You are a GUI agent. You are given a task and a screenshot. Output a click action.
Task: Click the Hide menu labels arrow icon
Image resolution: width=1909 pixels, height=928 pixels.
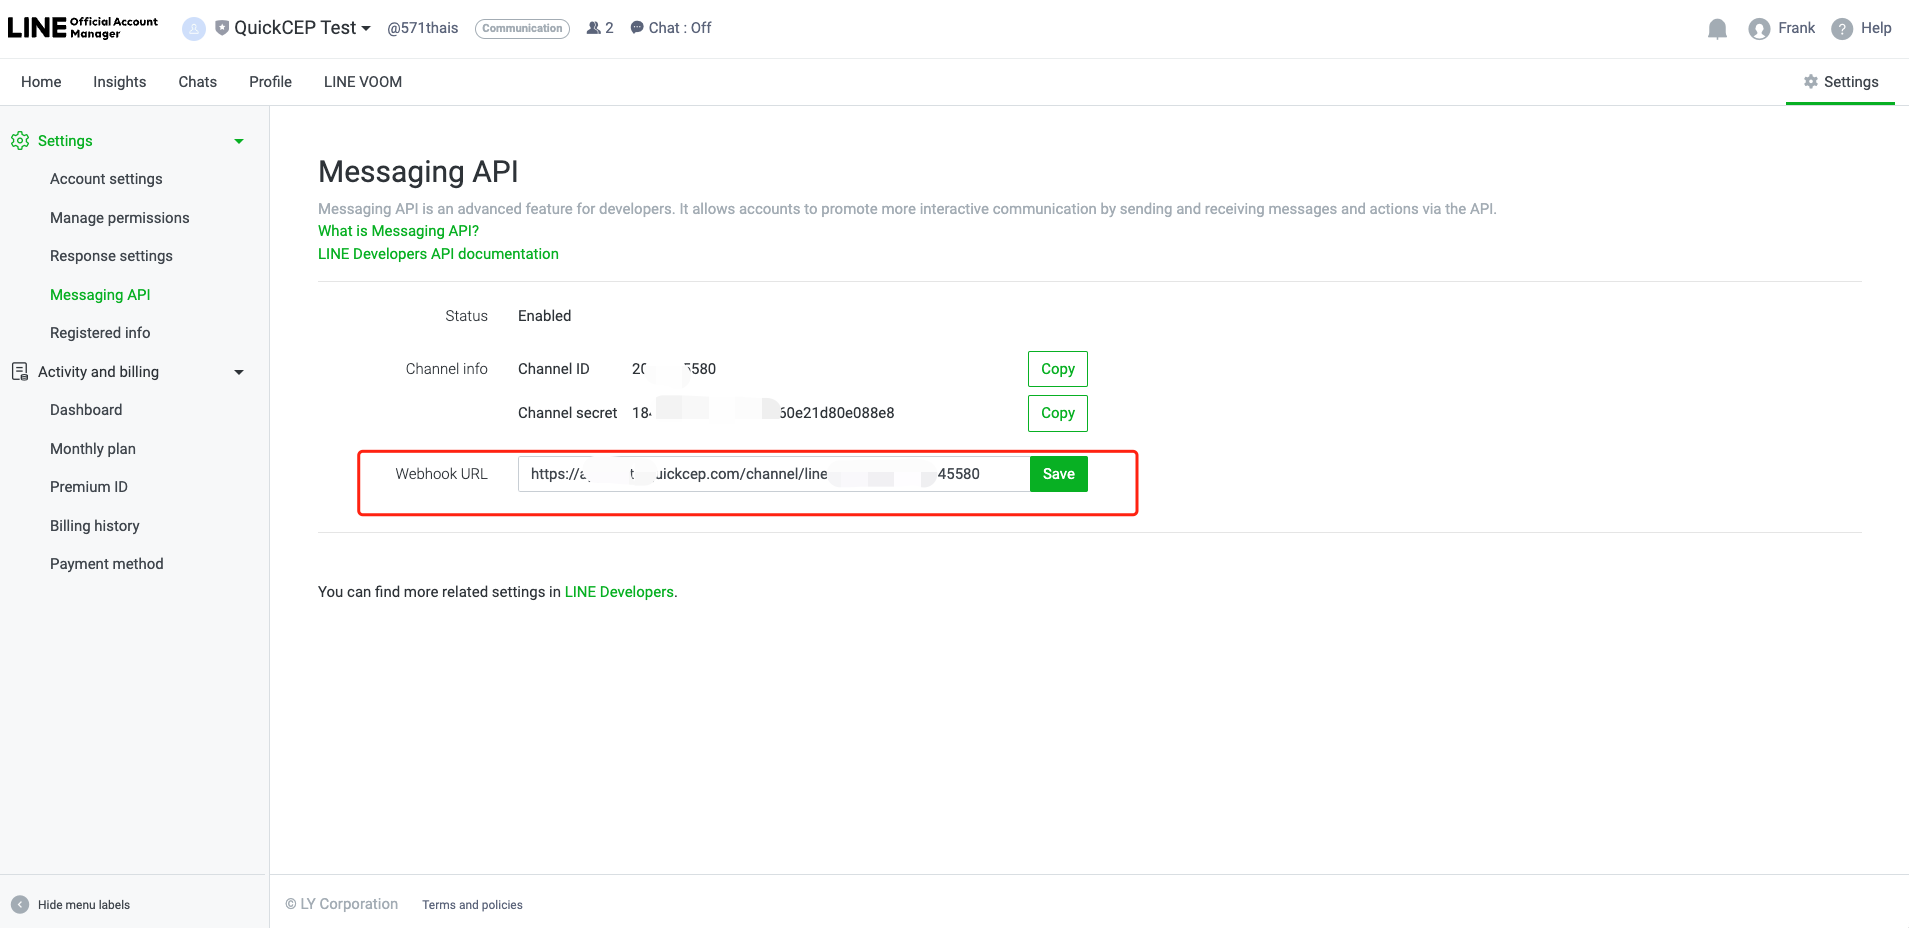20,905
